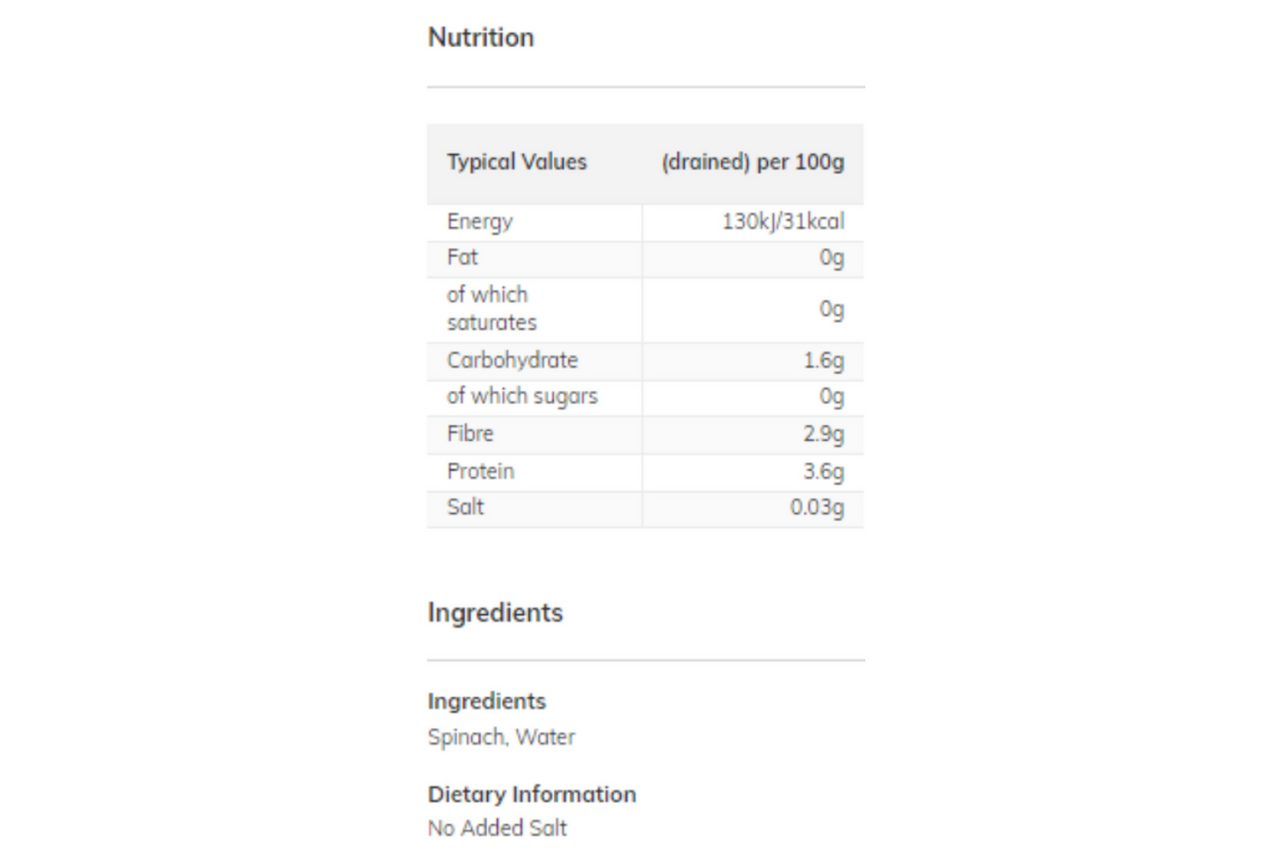1280x853 pixels.
Task: Click the 130kJ/31kcal energy value
Action: [x=784, y=222]
